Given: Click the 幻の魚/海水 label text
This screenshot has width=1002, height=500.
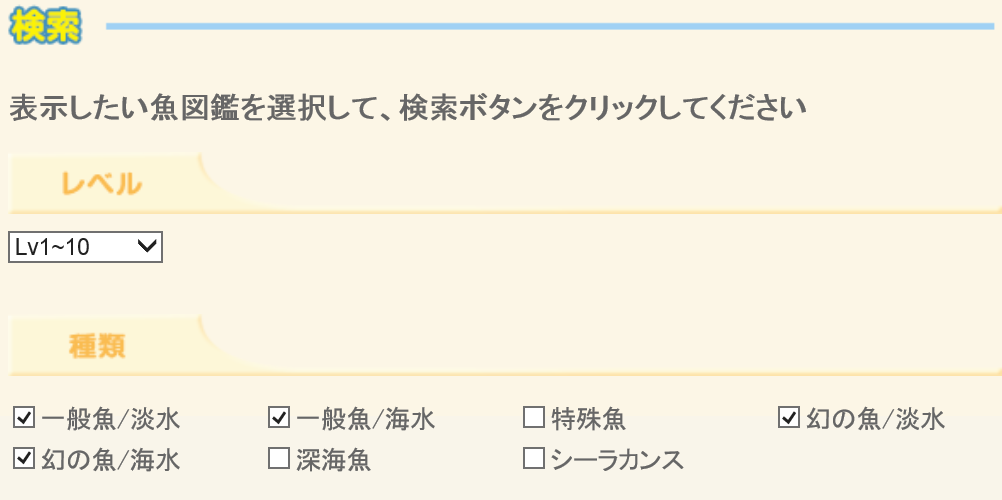Looking at the screenshot, I should 111,460.
